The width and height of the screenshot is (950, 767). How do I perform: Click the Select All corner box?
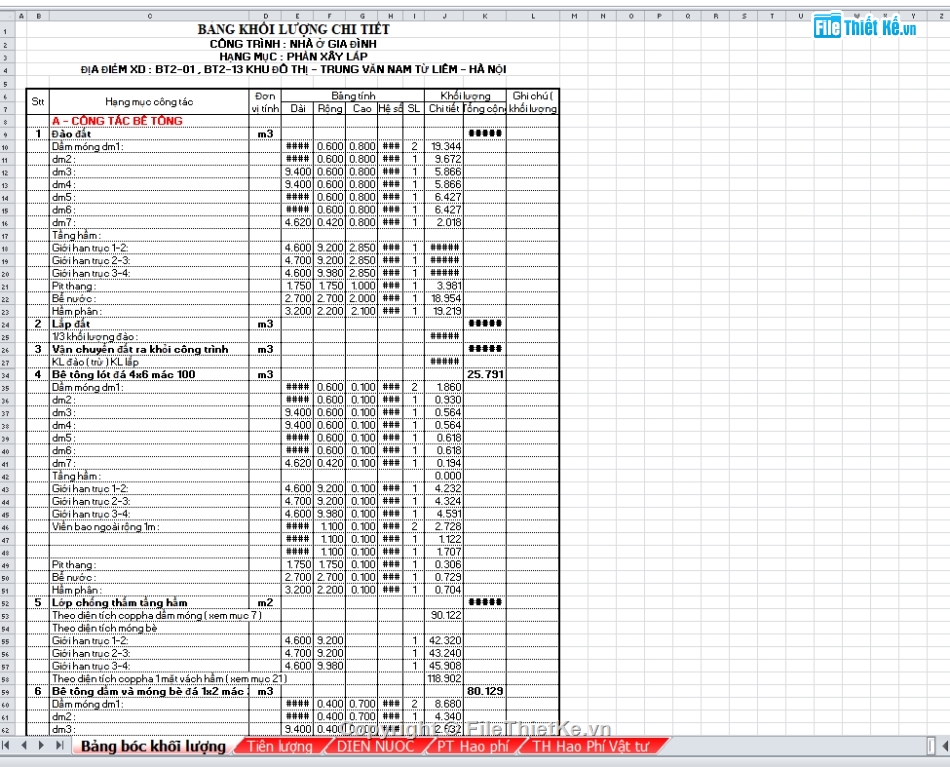coord(7,16)
